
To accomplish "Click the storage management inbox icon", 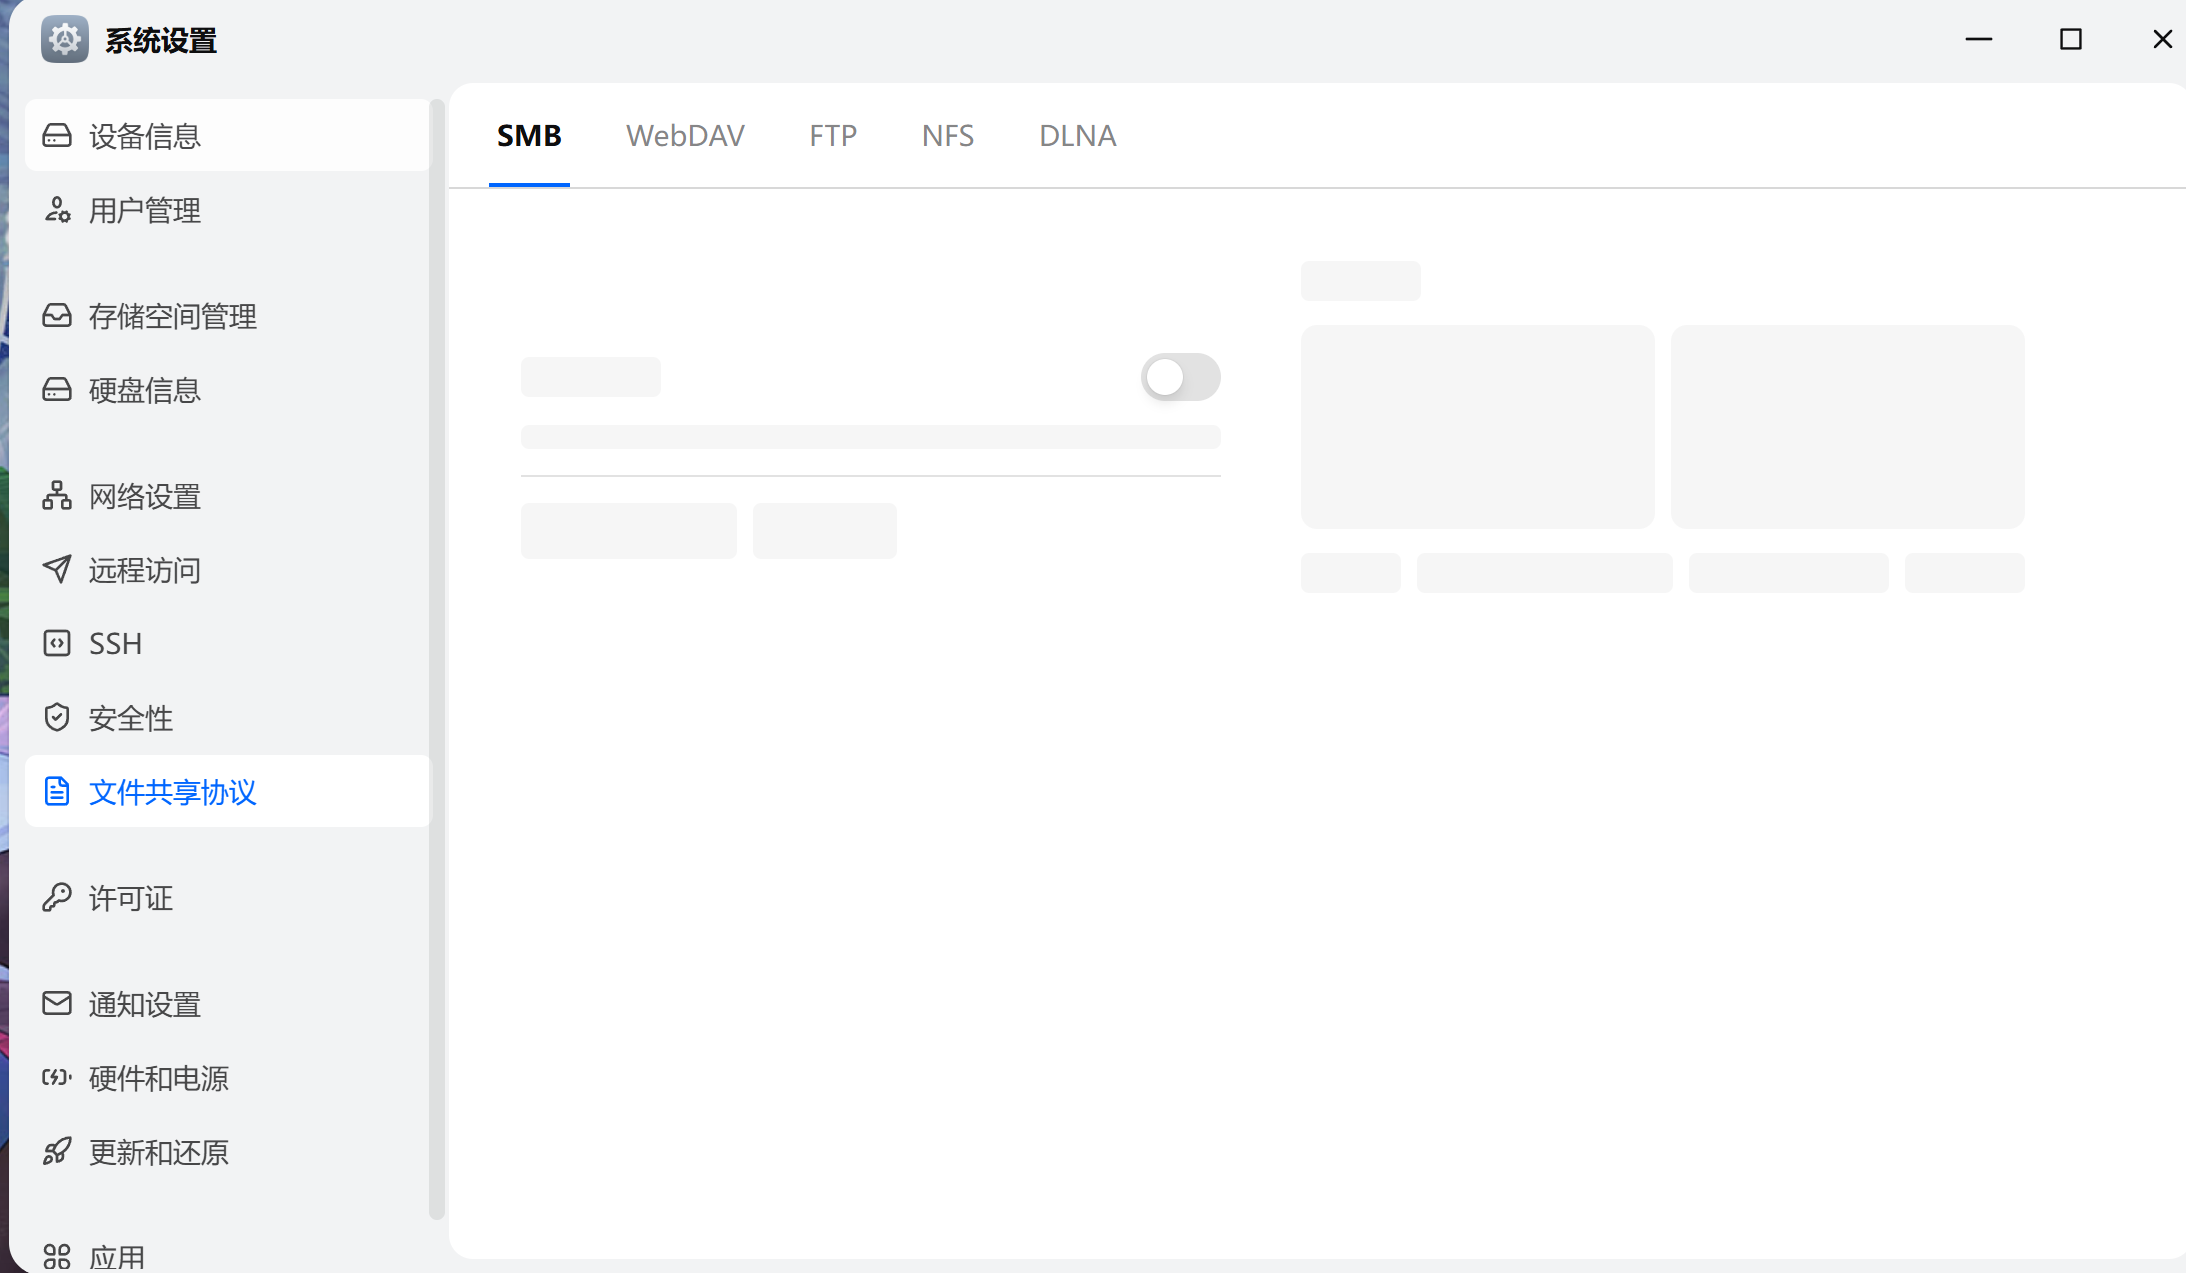I will pos(57,316).
